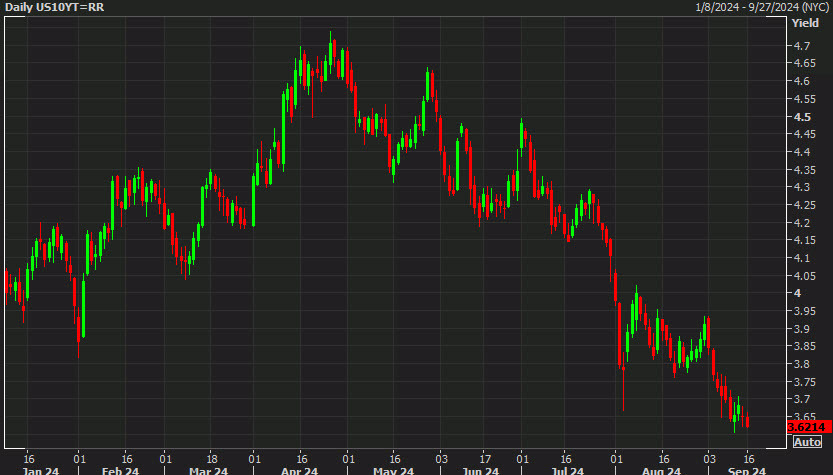The image size is (833, 475).
Task: Select the 3.8 yield axis label
Action: [x=802, y=364]
